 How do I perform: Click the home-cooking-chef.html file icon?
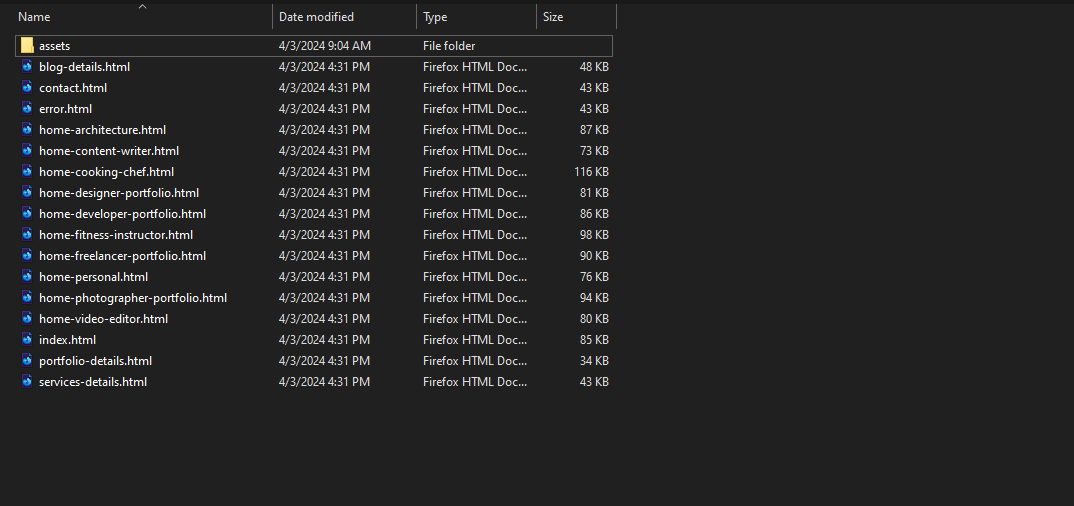pos(27,172)
